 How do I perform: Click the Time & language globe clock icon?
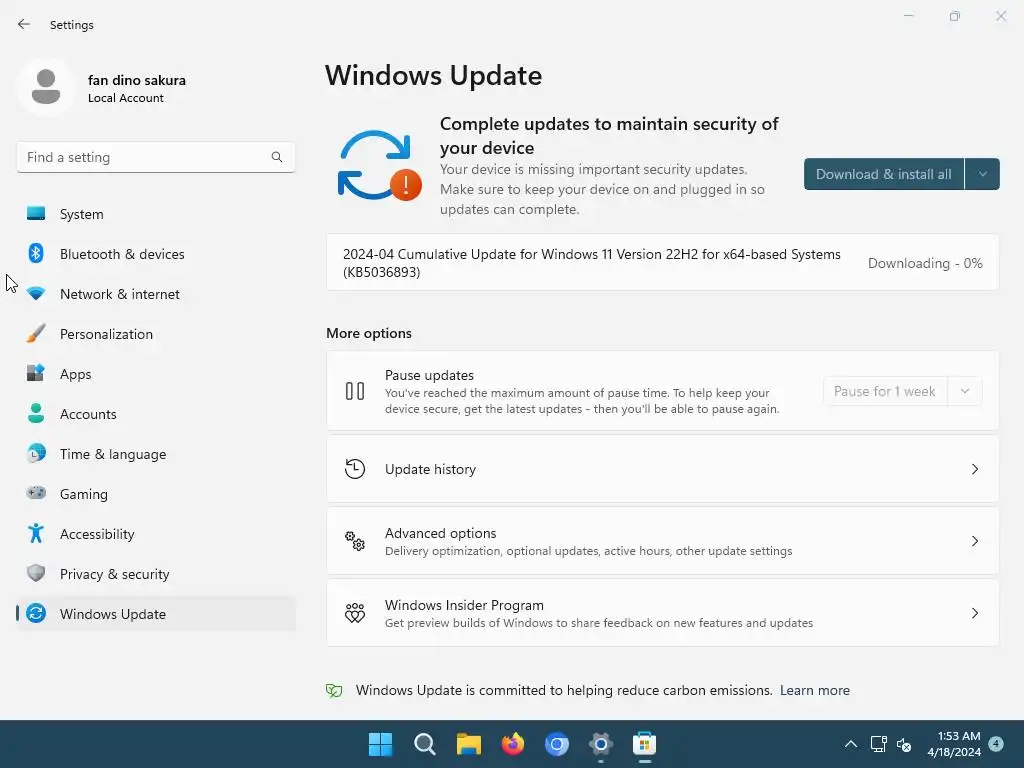[36, 453]
